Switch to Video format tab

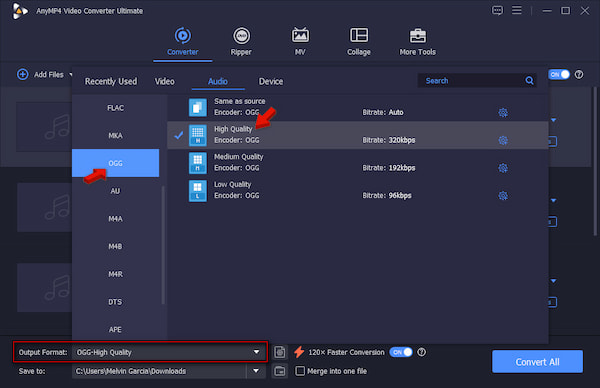tap(165, 82)
